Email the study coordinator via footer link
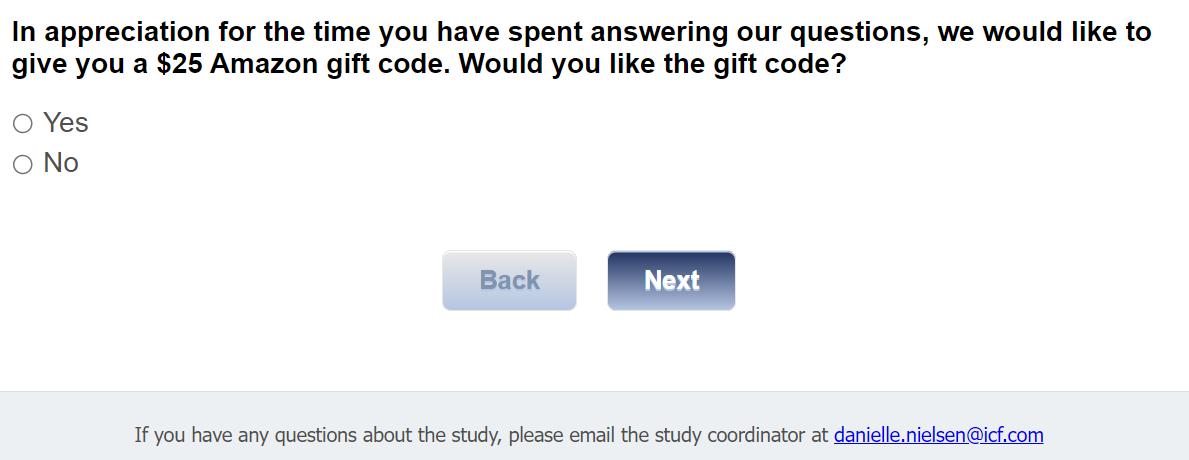This screenshot has height=460, width=1189. tap(938, 435)
